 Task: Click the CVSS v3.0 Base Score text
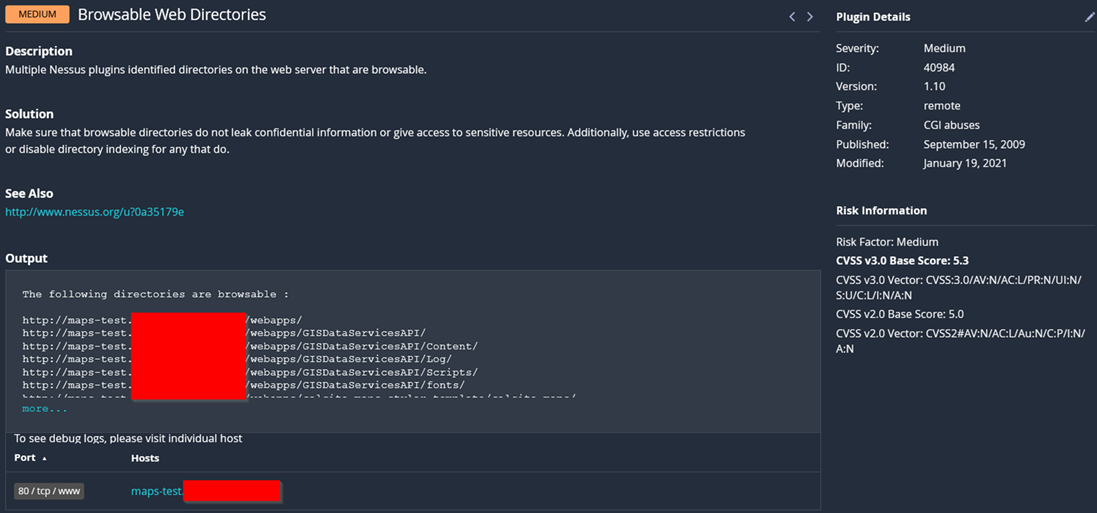coord(902,261)
